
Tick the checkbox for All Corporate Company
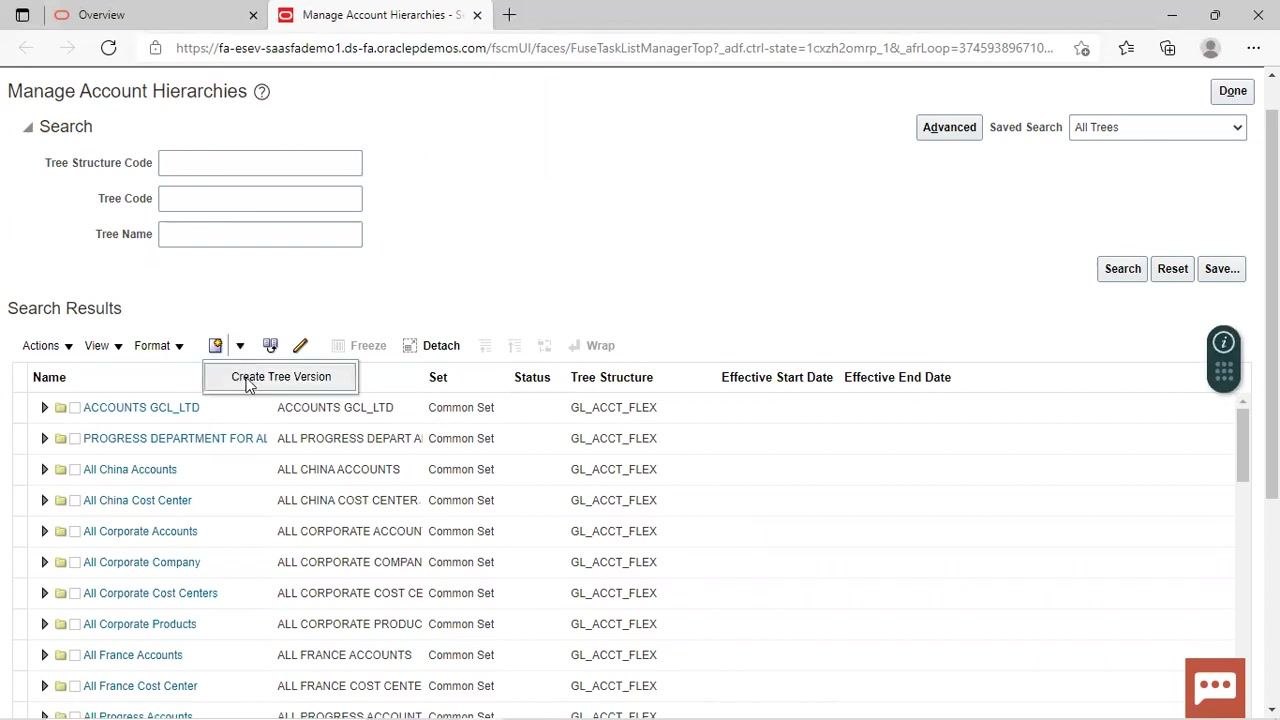point(75,563)
